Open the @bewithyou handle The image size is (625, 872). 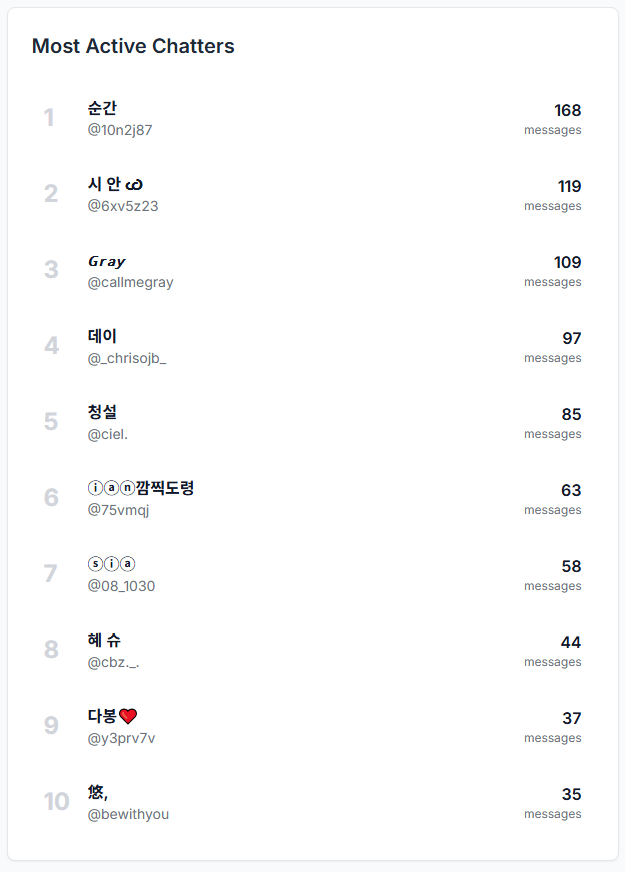pos(128,814)
